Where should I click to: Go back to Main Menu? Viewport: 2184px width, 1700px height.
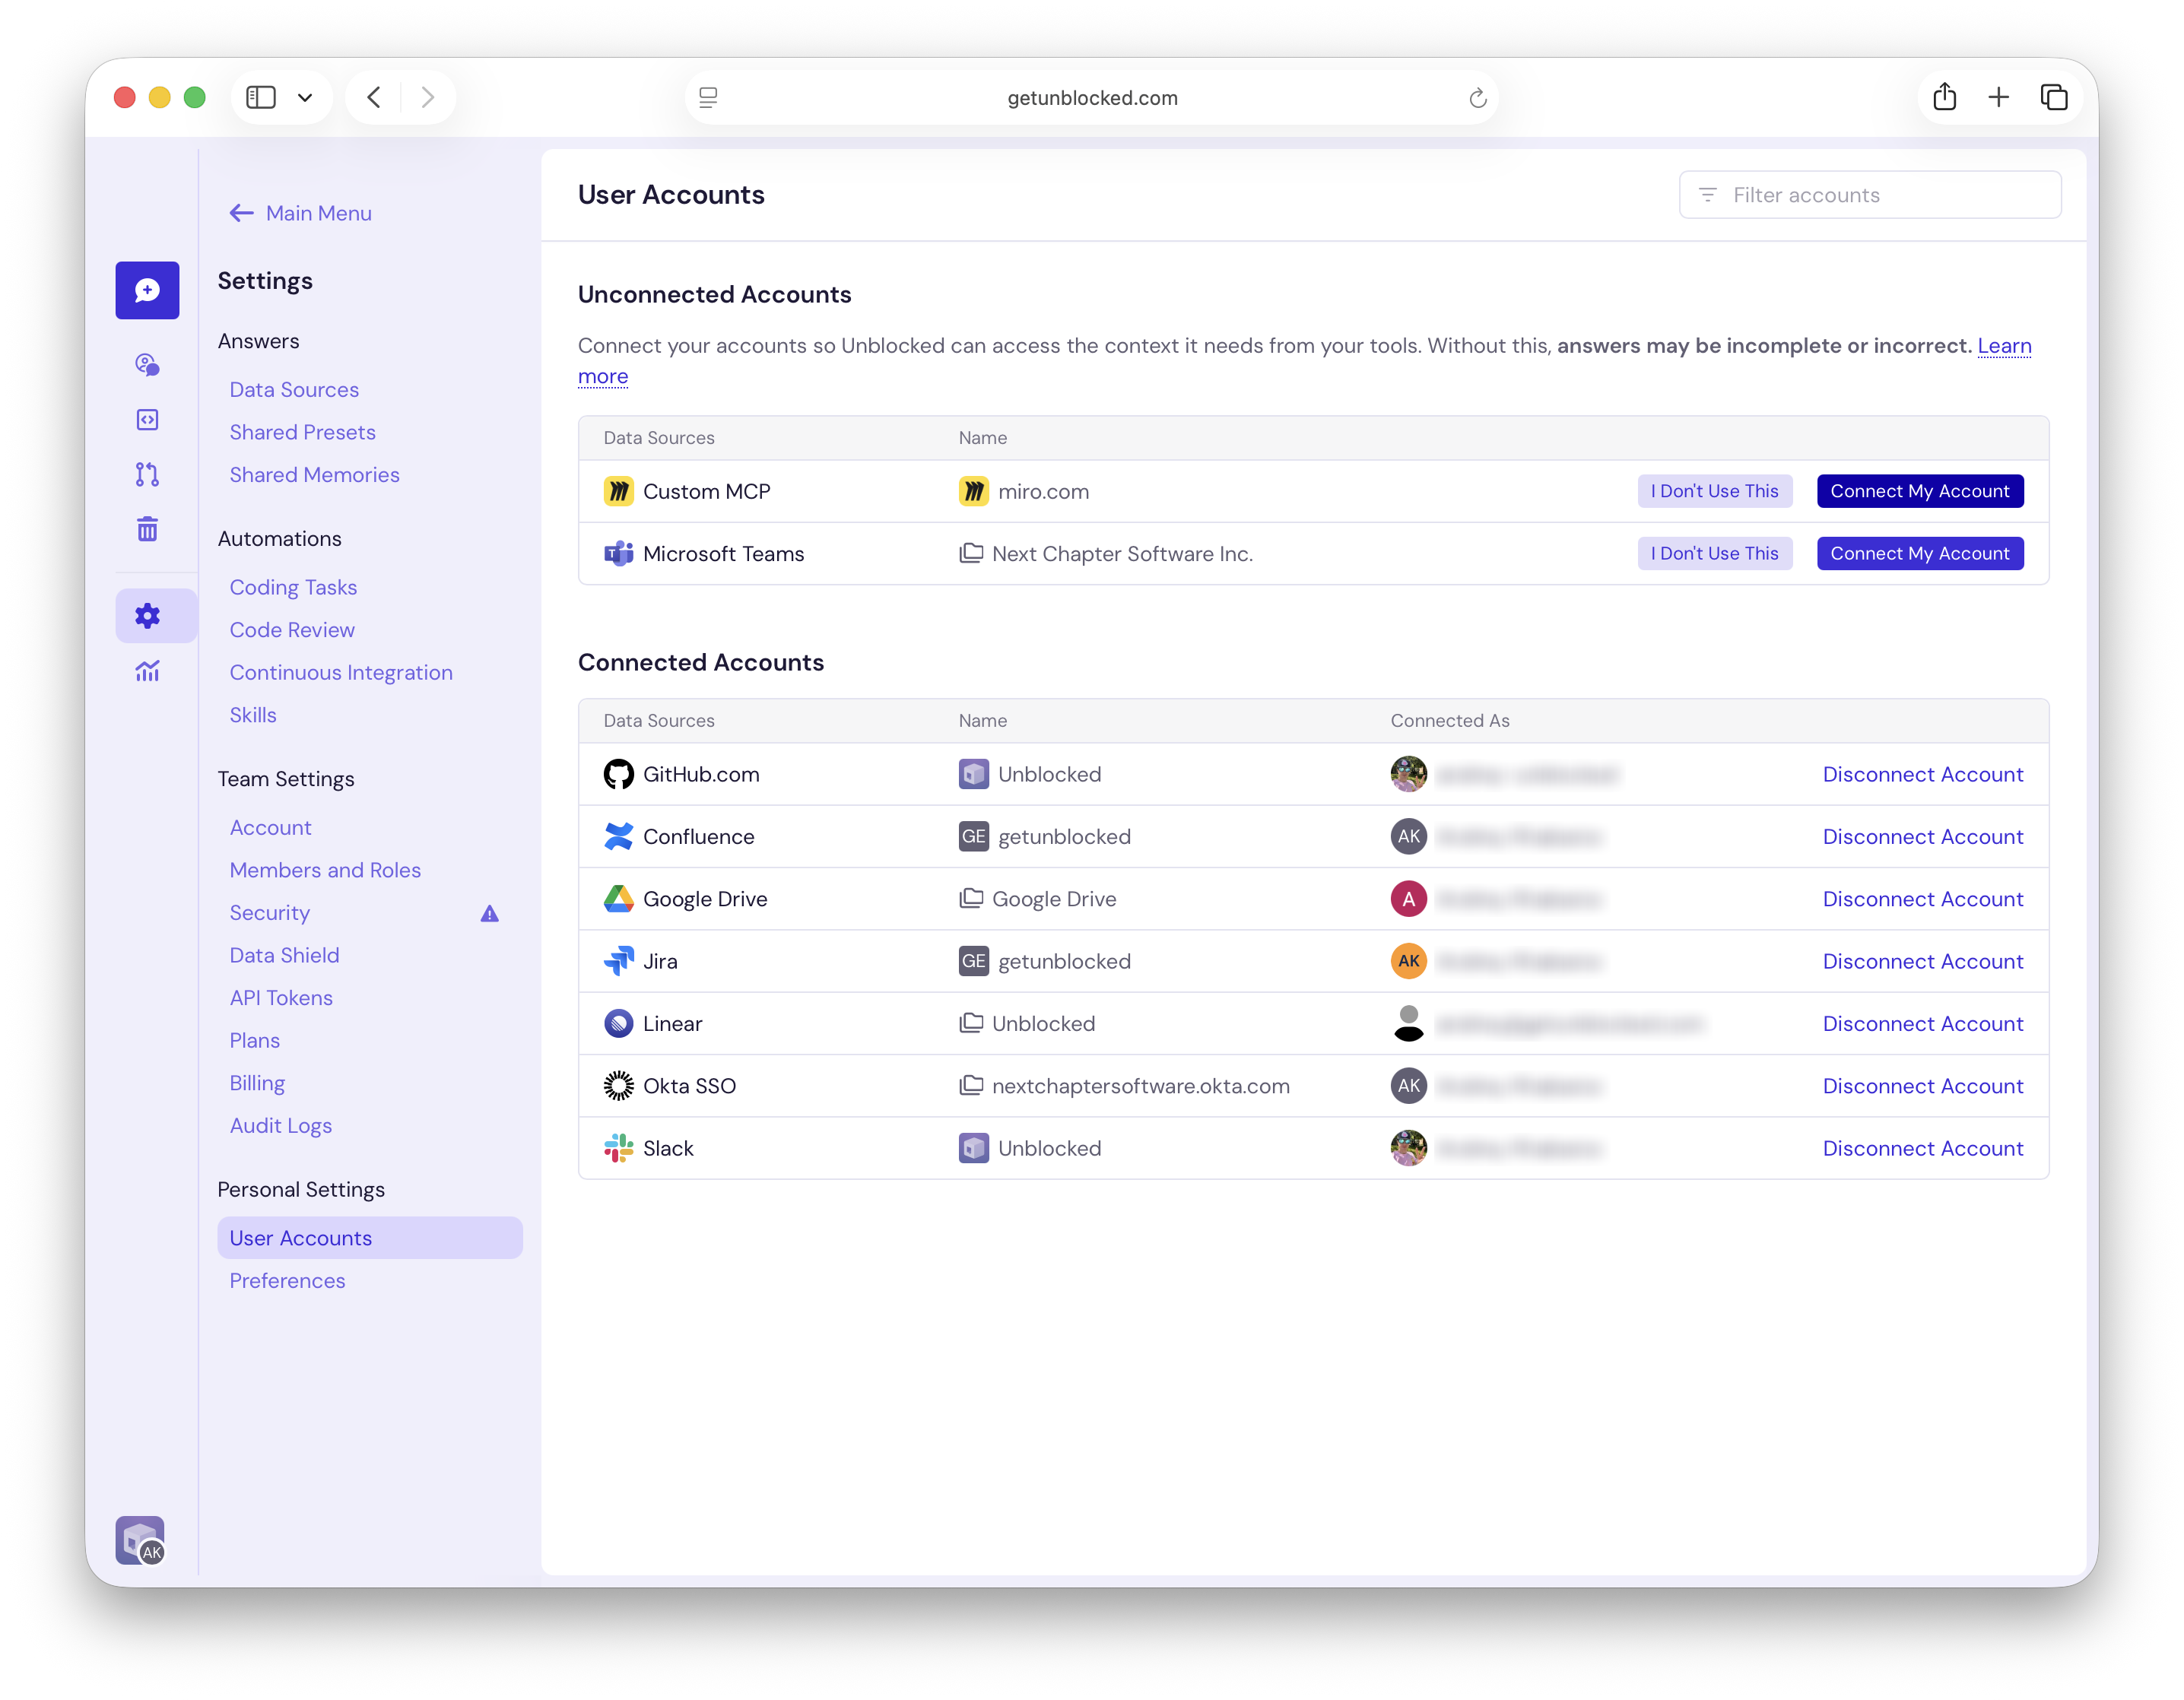300,213
